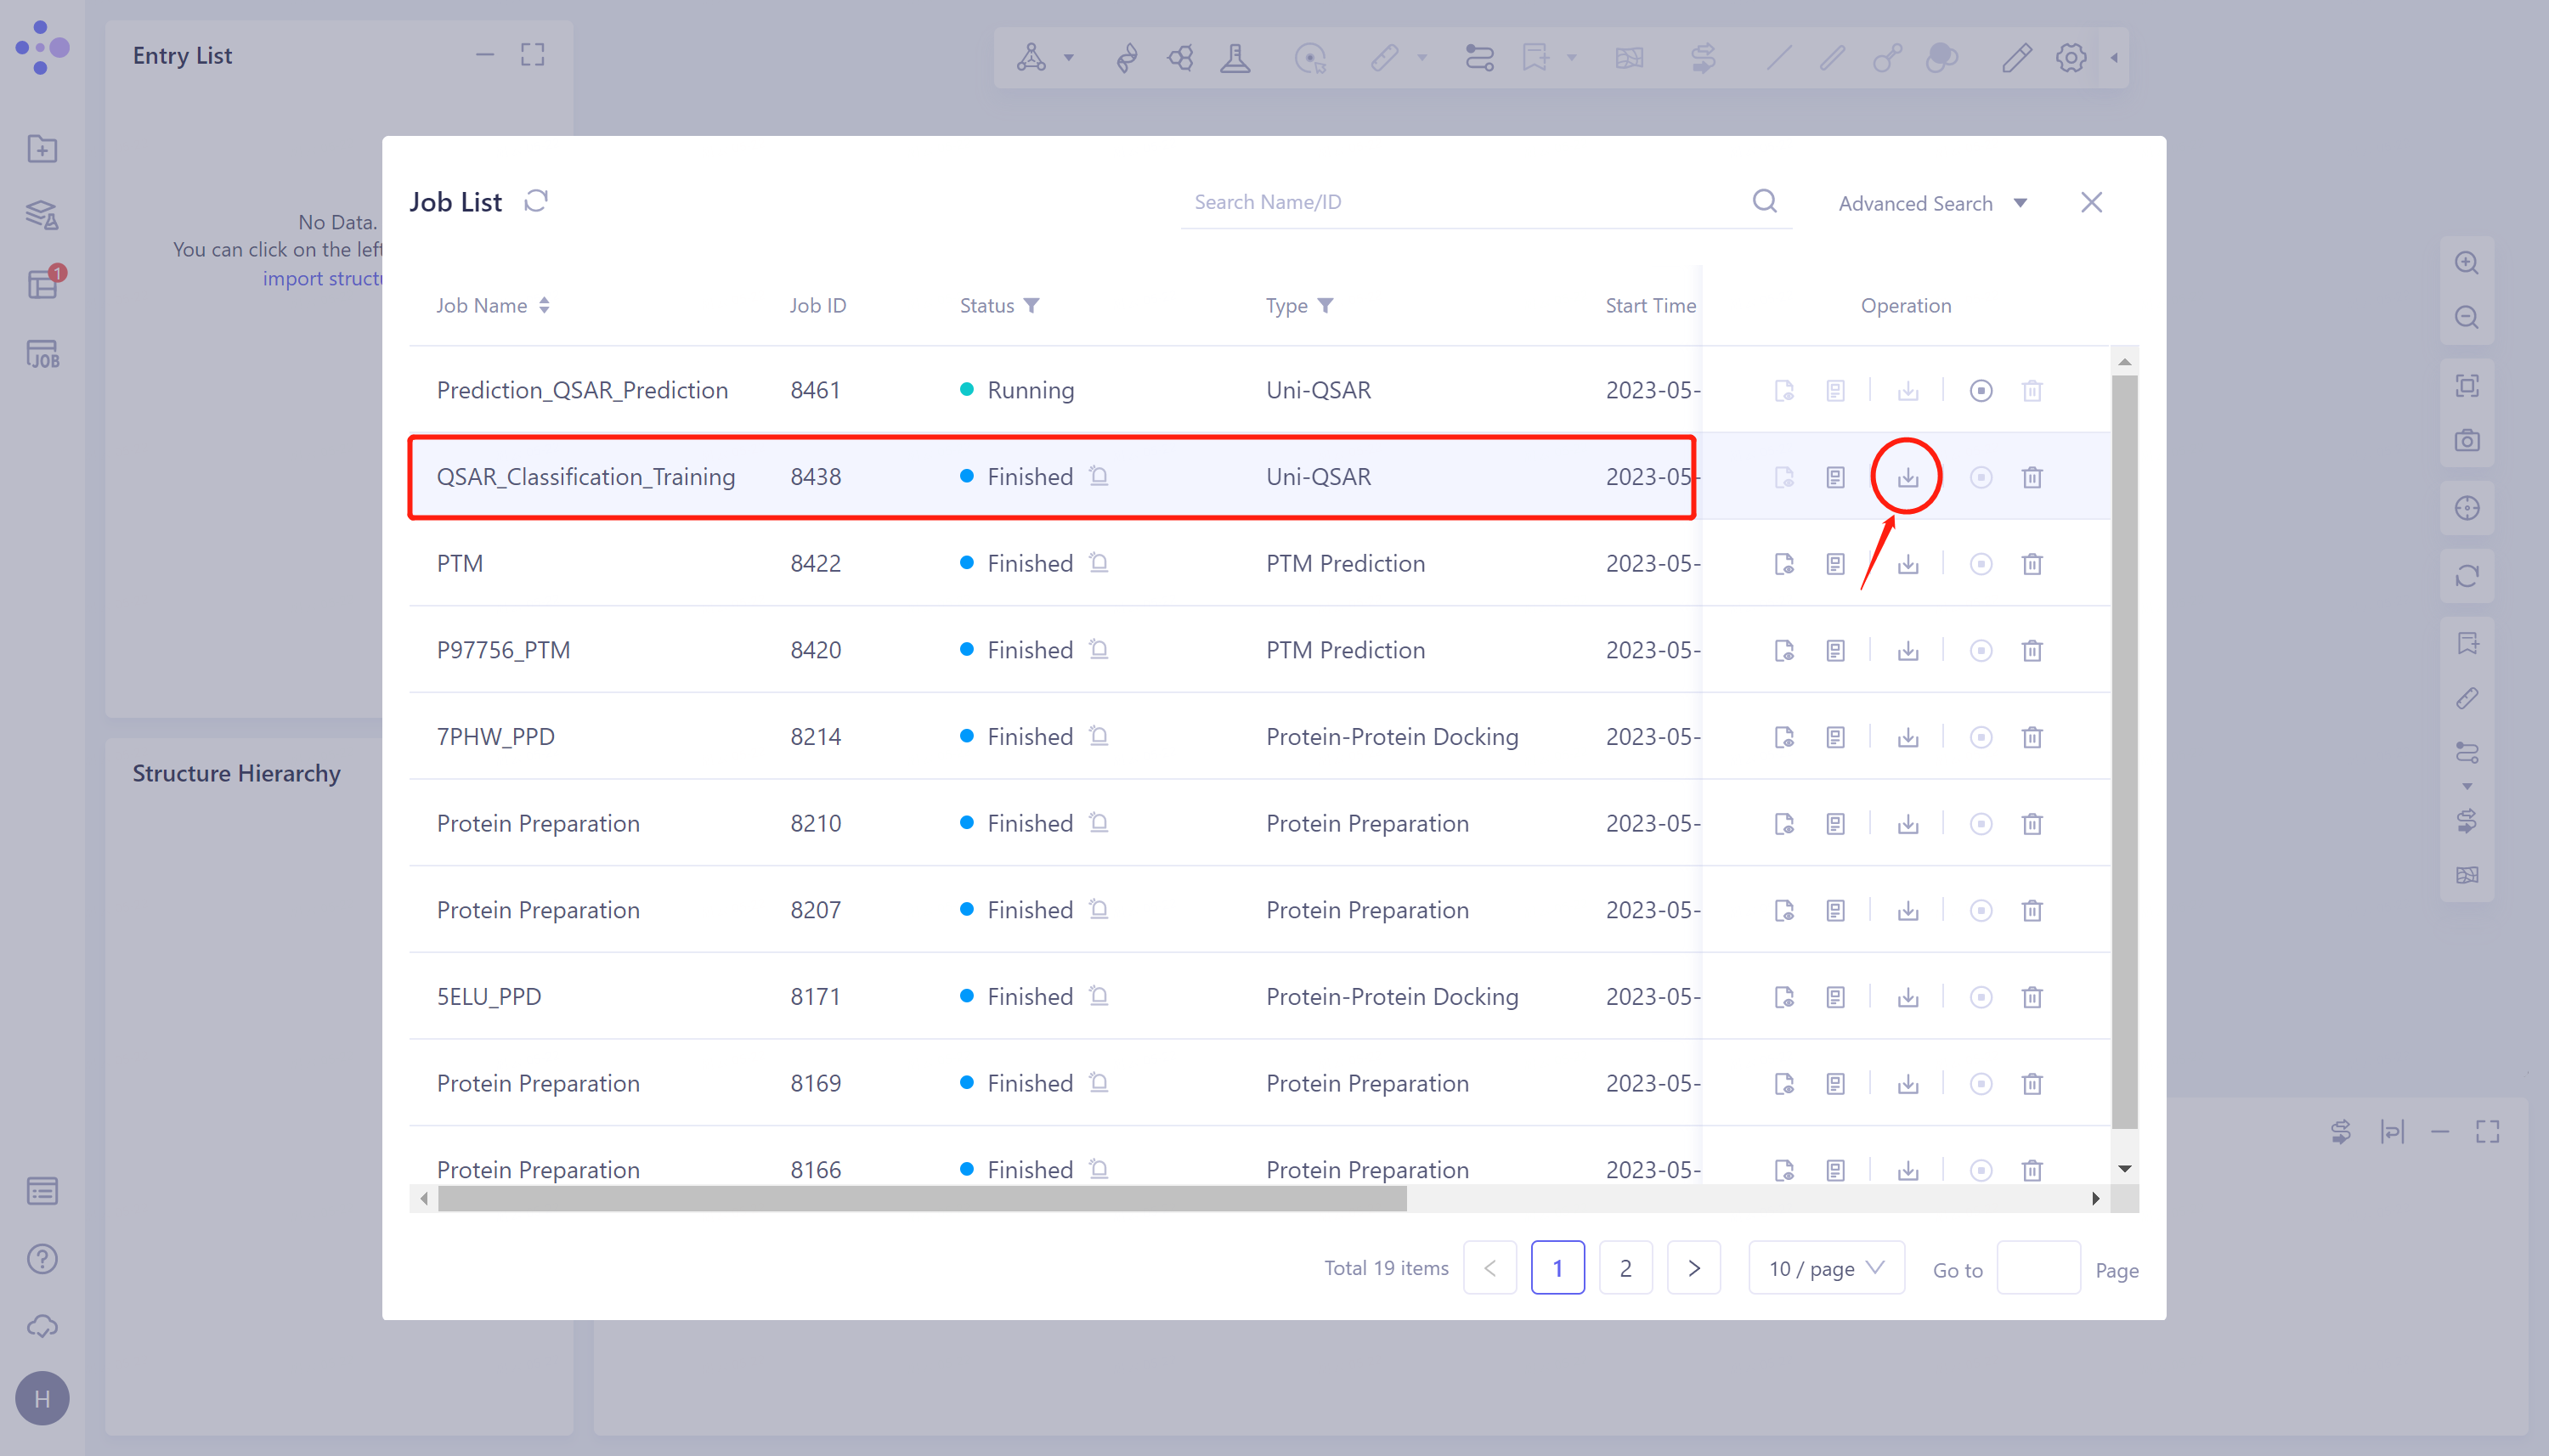Image resolution: width=2549 pixels, height=1456 pixels.
Task: Click the delete icon for 7PHW_PPD job
Action: (2032, 736)
